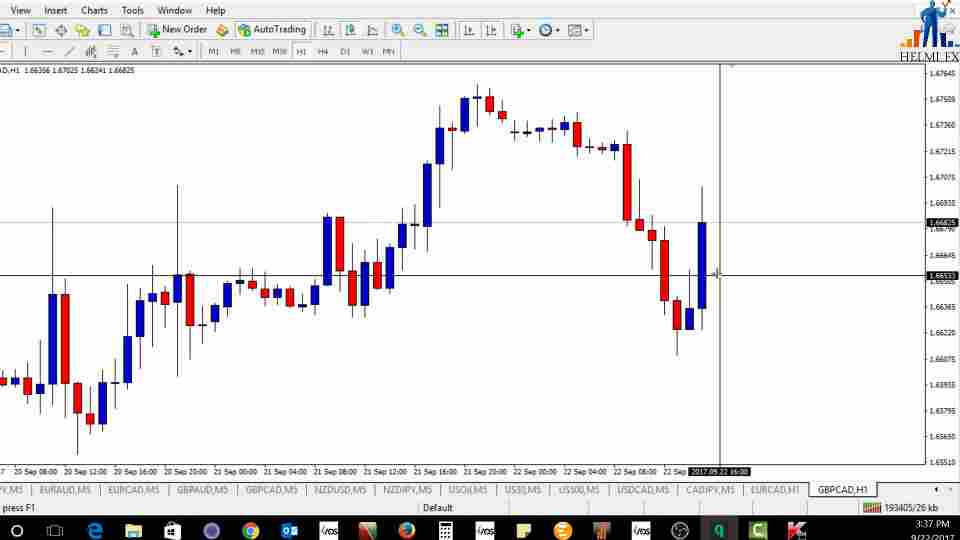This screenshot has height=540, width=960.
Task: Open File Explorer from the taskbar
Action: [133, 530]
